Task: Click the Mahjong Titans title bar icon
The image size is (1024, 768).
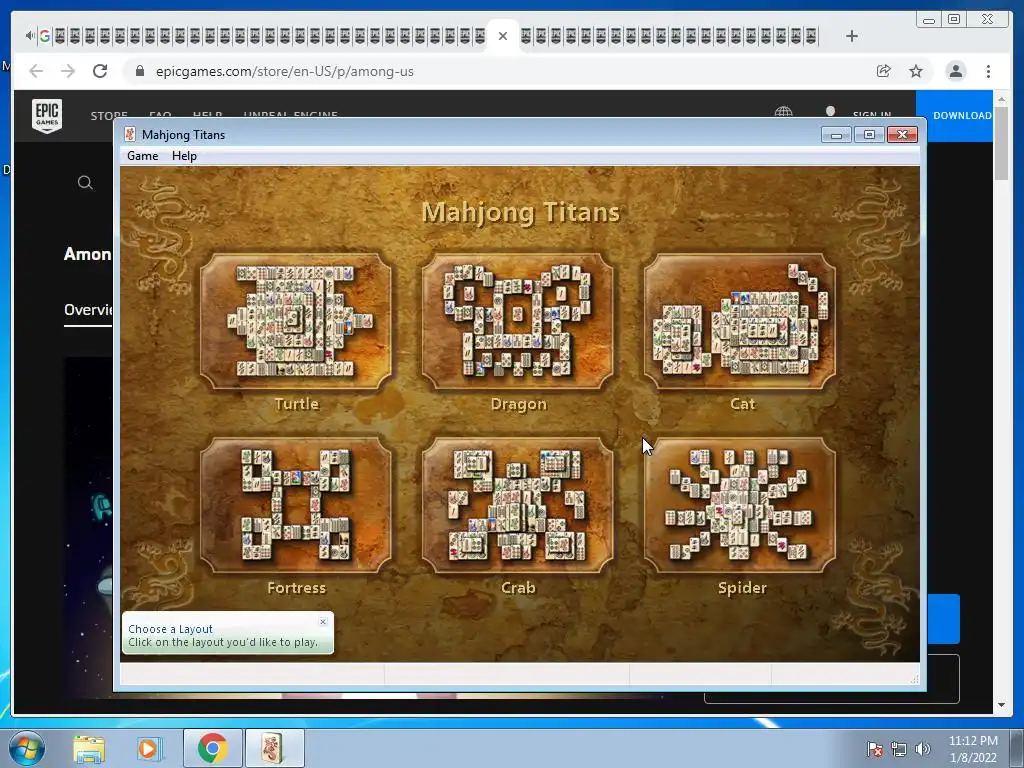Action: point(130,135)
